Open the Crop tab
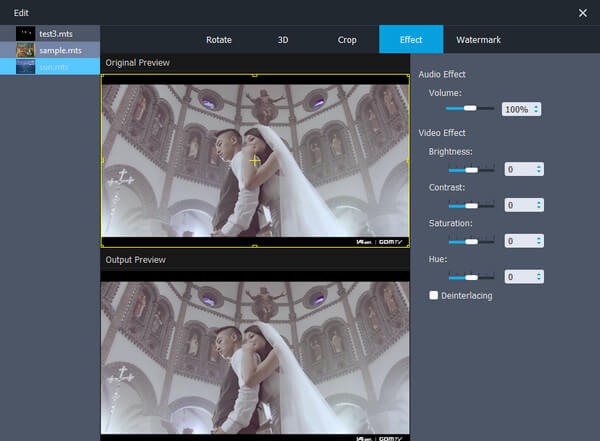 click(347, 40)
